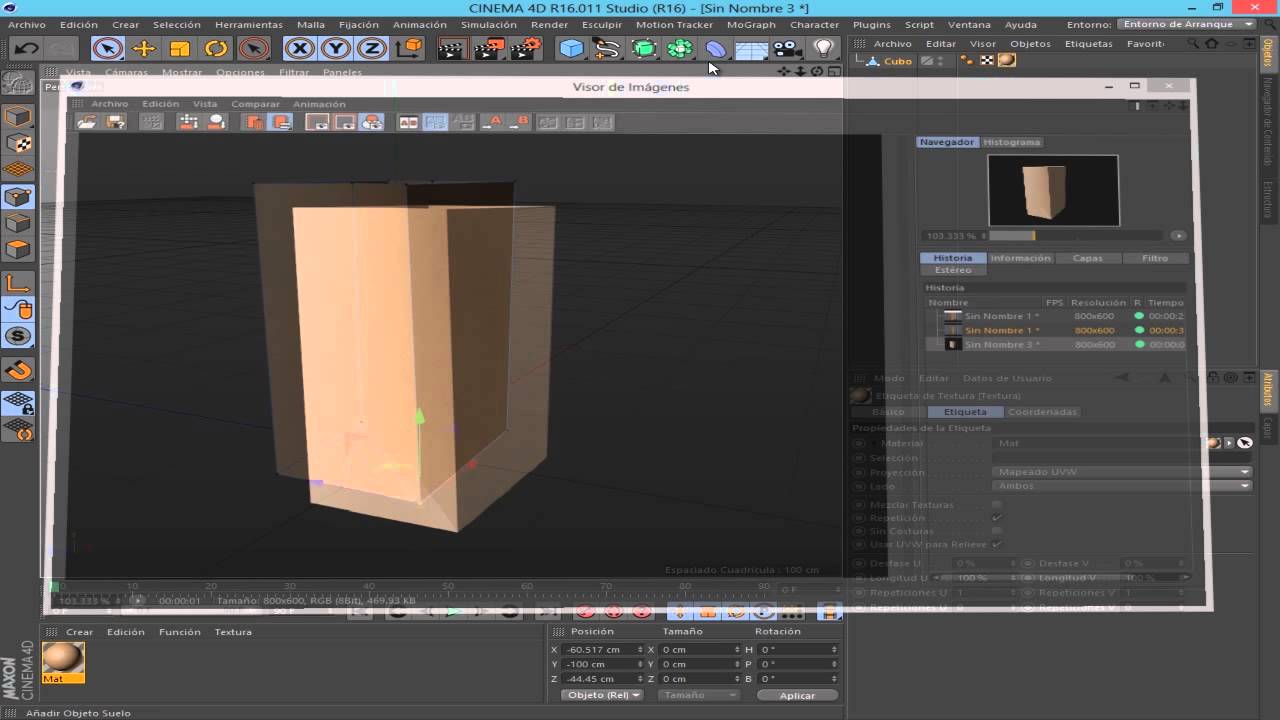Image resolution: width=1280 pixels, height=720 pixels.
Task: Open the green array modeling icon
Action: pyautogui.click(x=680, y=48)
